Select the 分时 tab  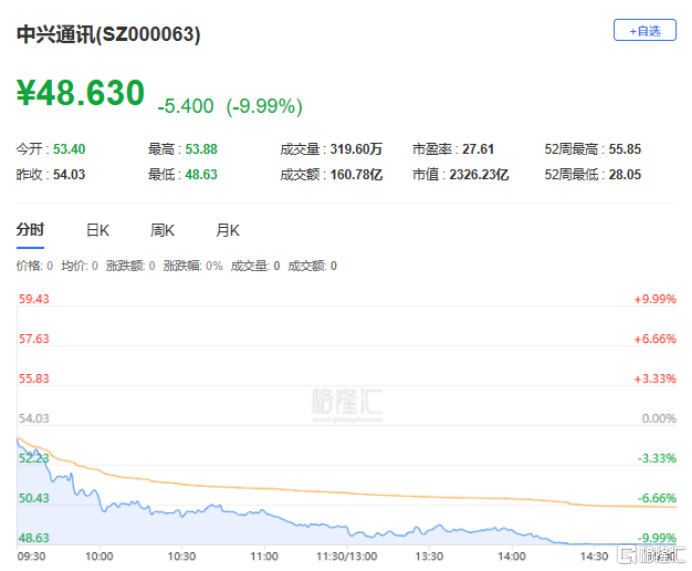[x=30, y=230]
